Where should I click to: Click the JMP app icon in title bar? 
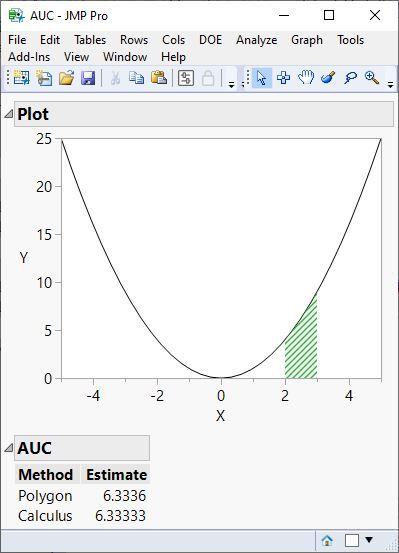[x=16, y=16]
